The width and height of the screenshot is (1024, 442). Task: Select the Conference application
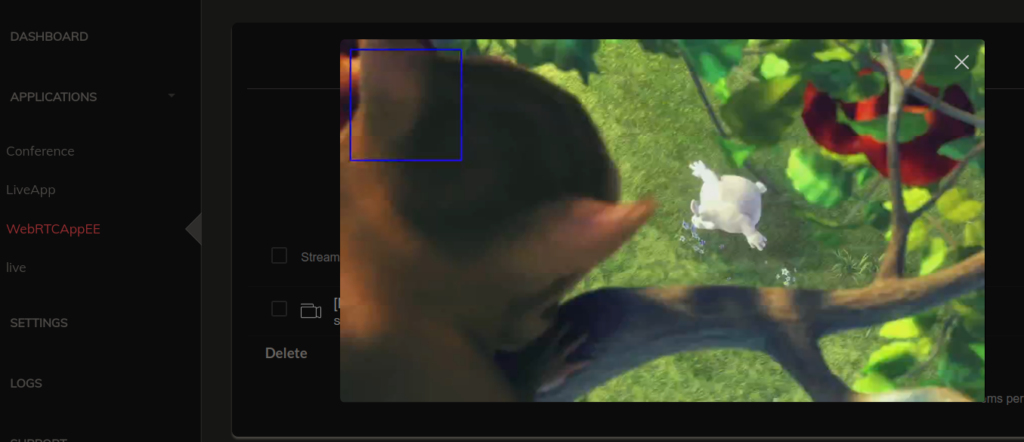click(40, 151)
